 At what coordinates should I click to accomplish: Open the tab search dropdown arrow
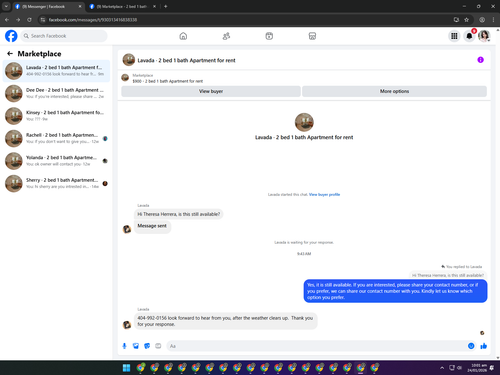click(6, 6)
